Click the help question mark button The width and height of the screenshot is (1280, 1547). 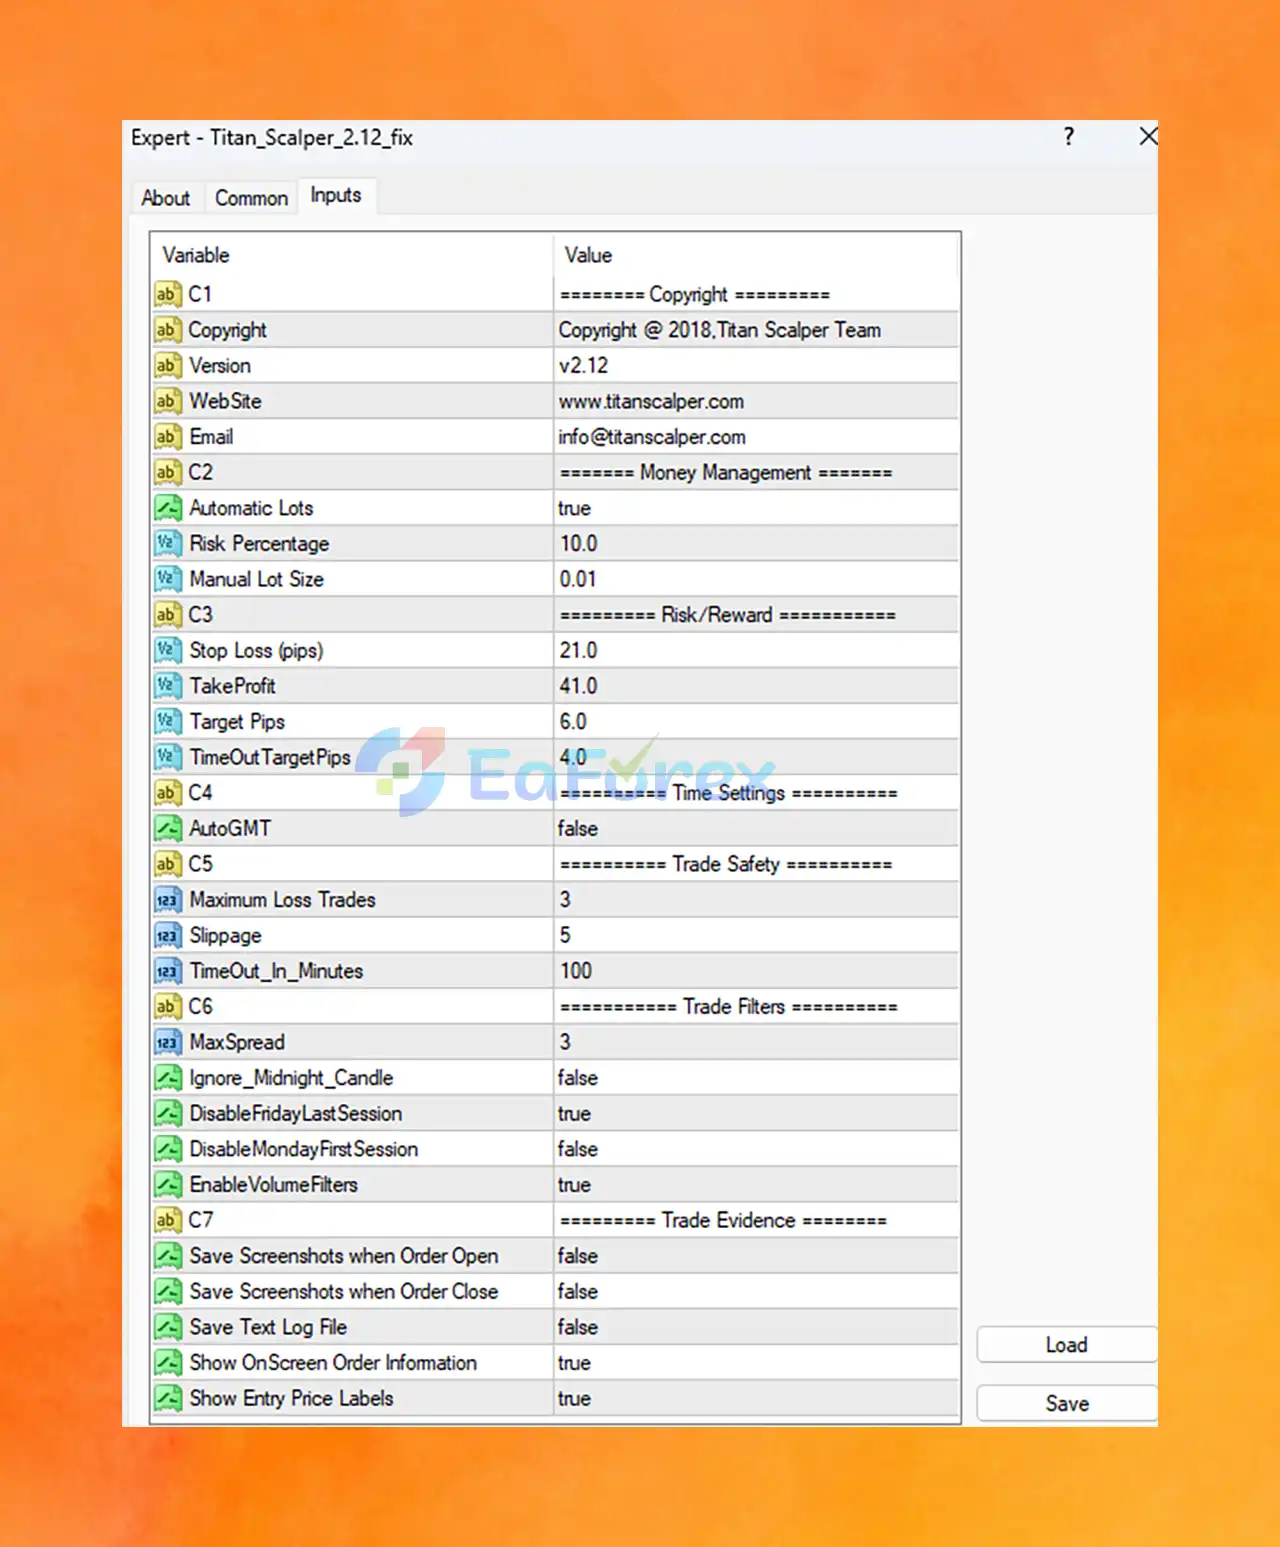pyautogui.click(x=1069, y=136)
